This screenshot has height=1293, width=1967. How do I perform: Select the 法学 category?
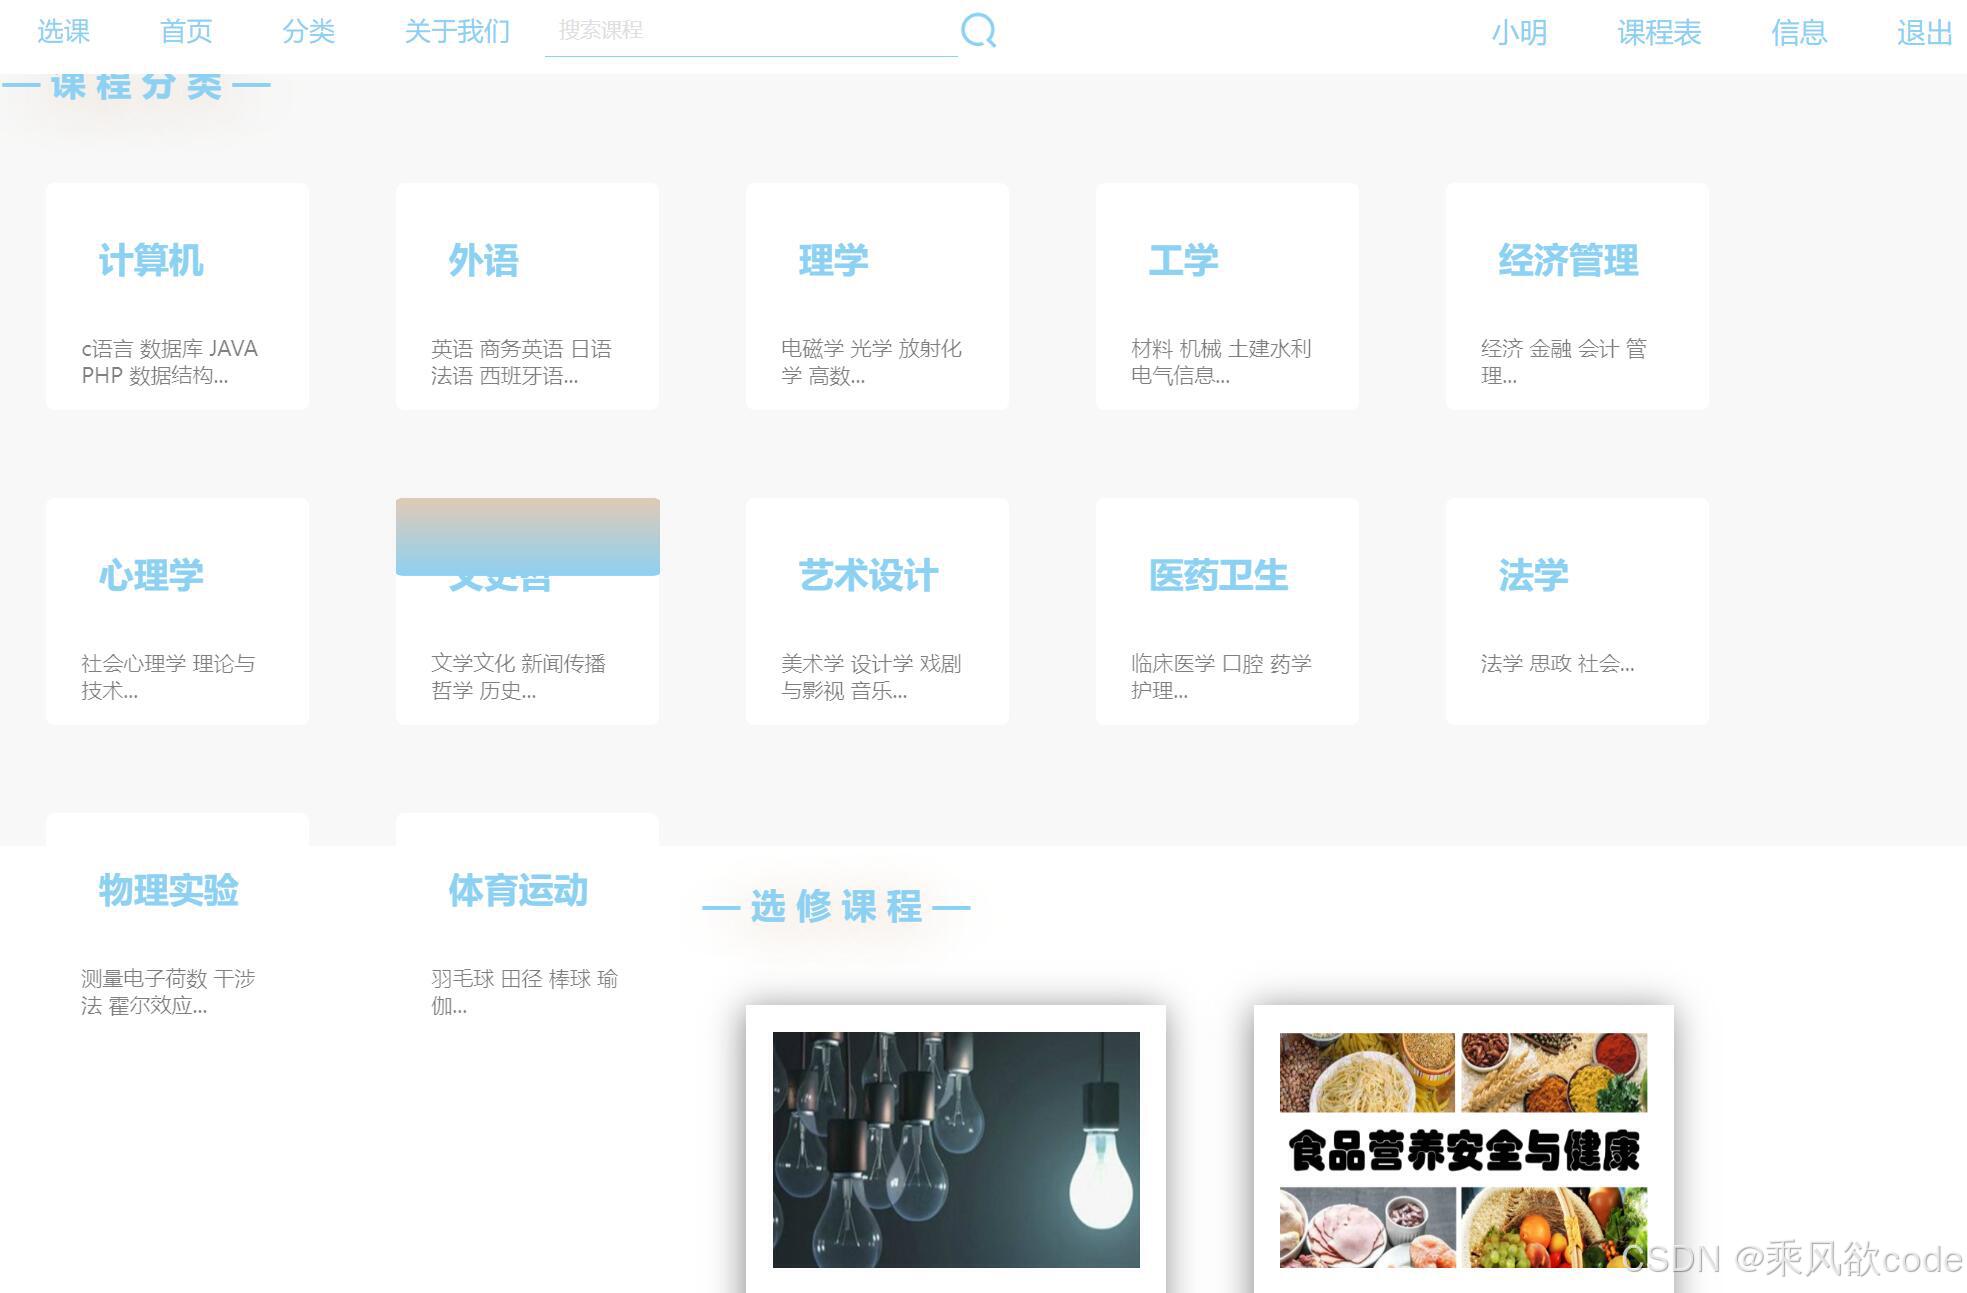point(1577,610)
